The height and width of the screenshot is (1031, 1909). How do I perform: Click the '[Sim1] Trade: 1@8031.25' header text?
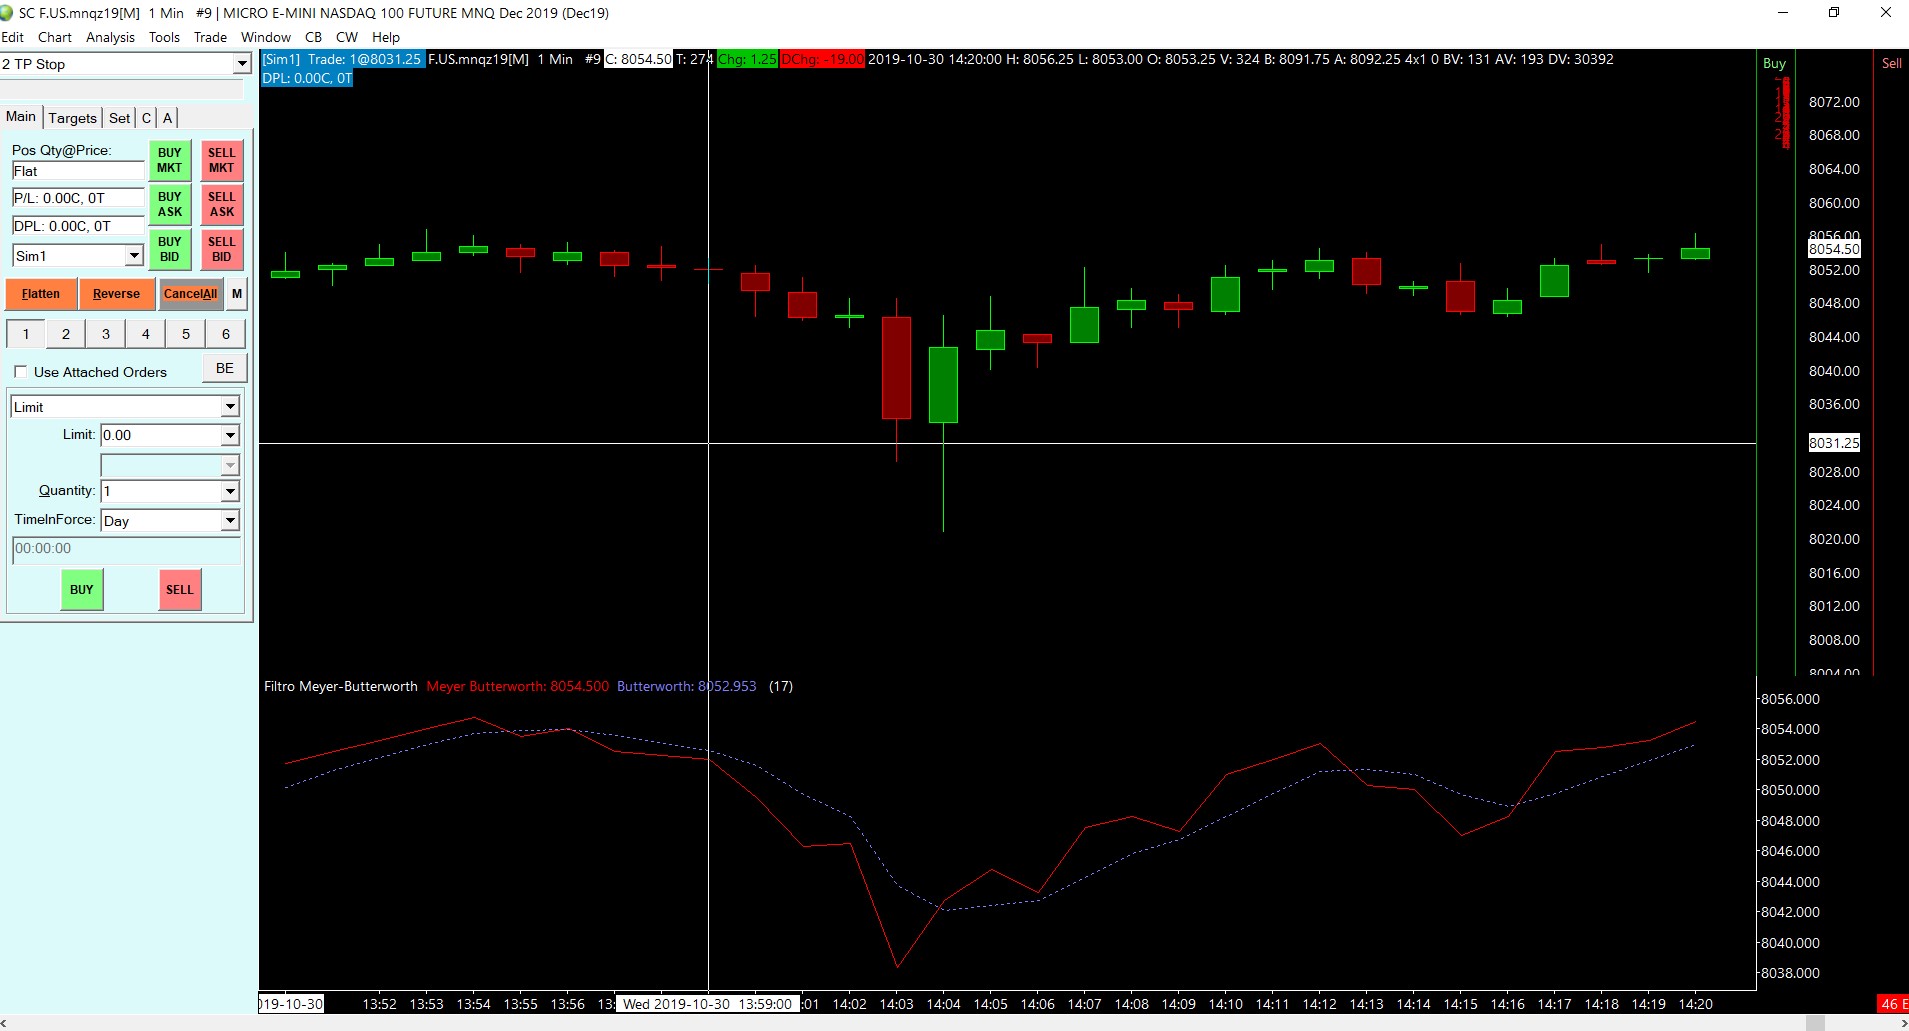[342, 59]
